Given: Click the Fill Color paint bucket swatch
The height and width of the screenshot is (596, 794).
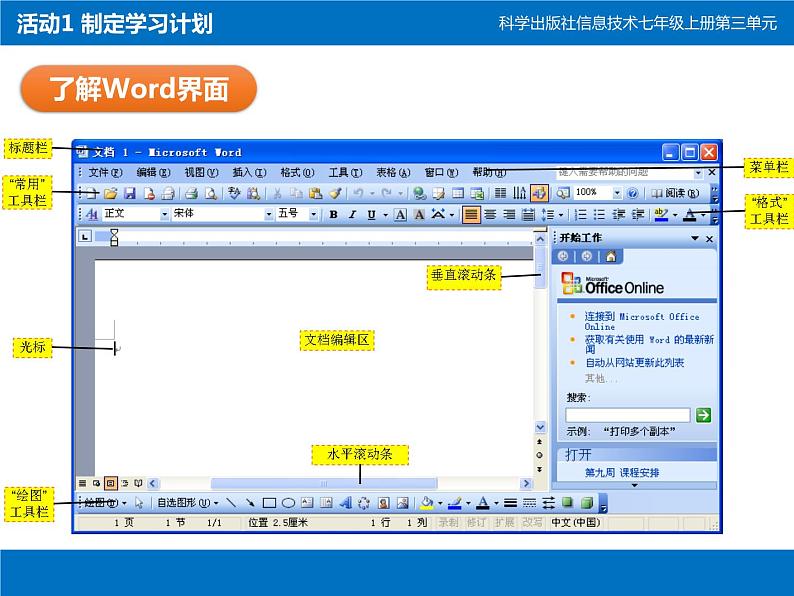Looking at the screenshot, I should 427,503.
